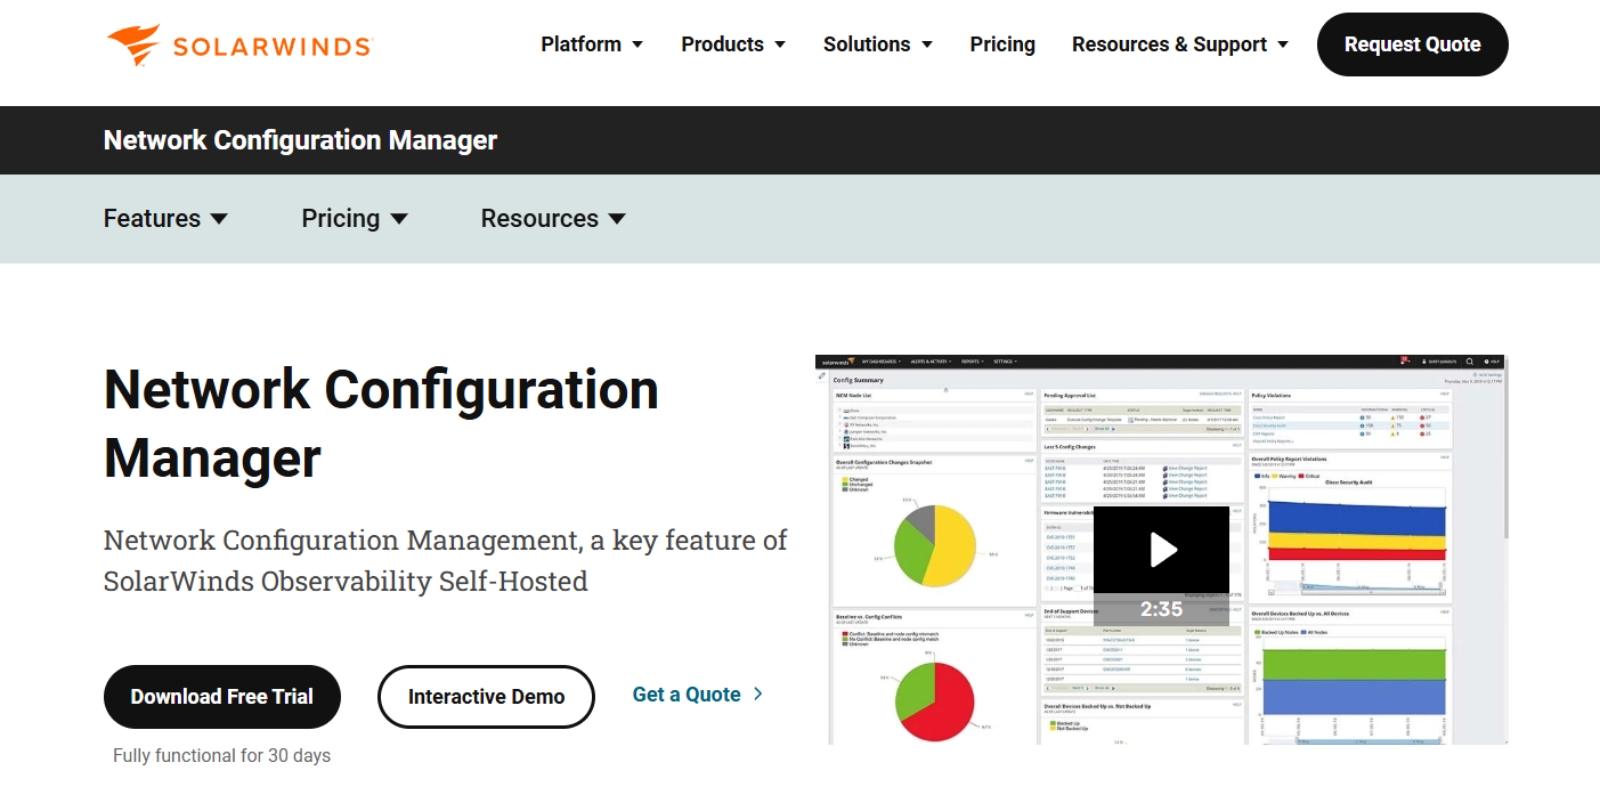Click the Get a Quote chevron arrow
Image resolution: width=1600 pixels, height=800 pixels.
[757, 694]
